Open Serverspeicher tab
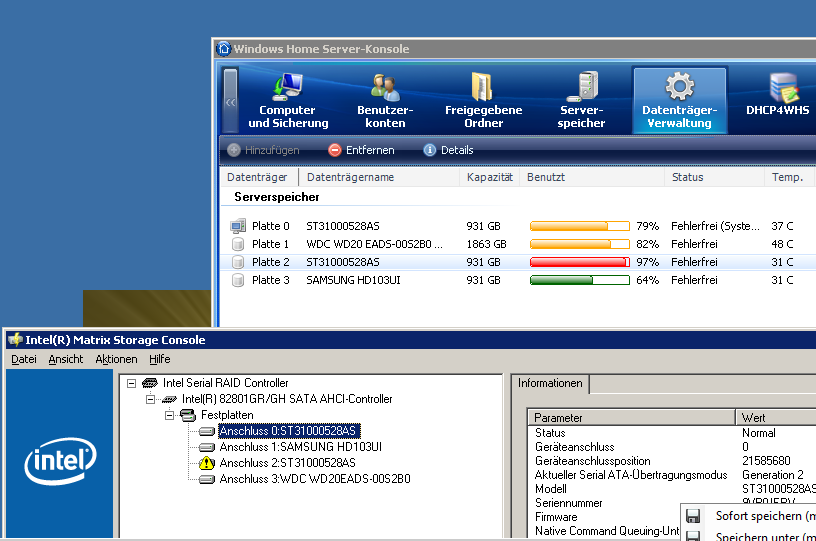The height and width of the screenshot is (541, 816). point(581,100)
